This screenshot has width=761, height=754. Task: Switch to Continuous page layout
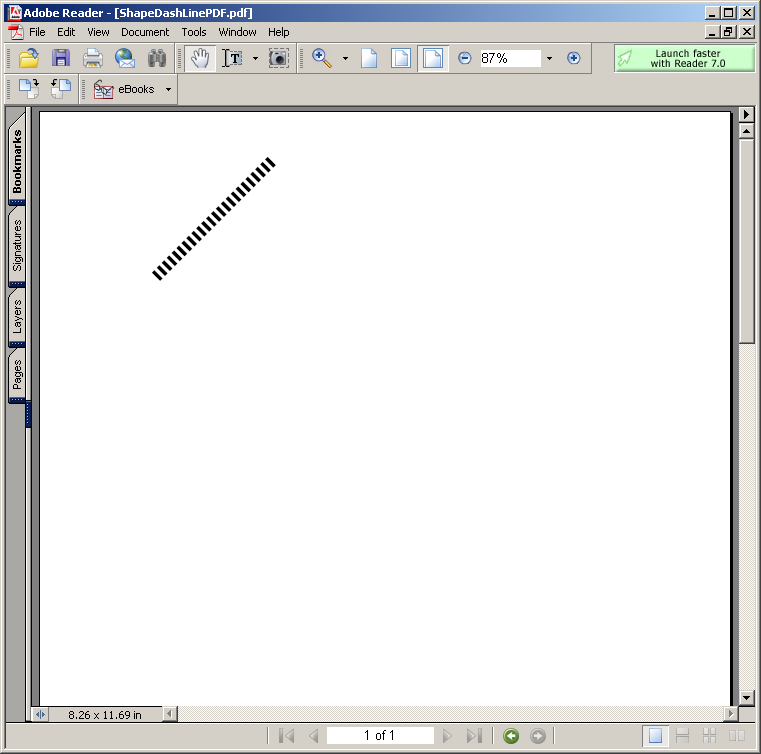[x=682, y=736]
